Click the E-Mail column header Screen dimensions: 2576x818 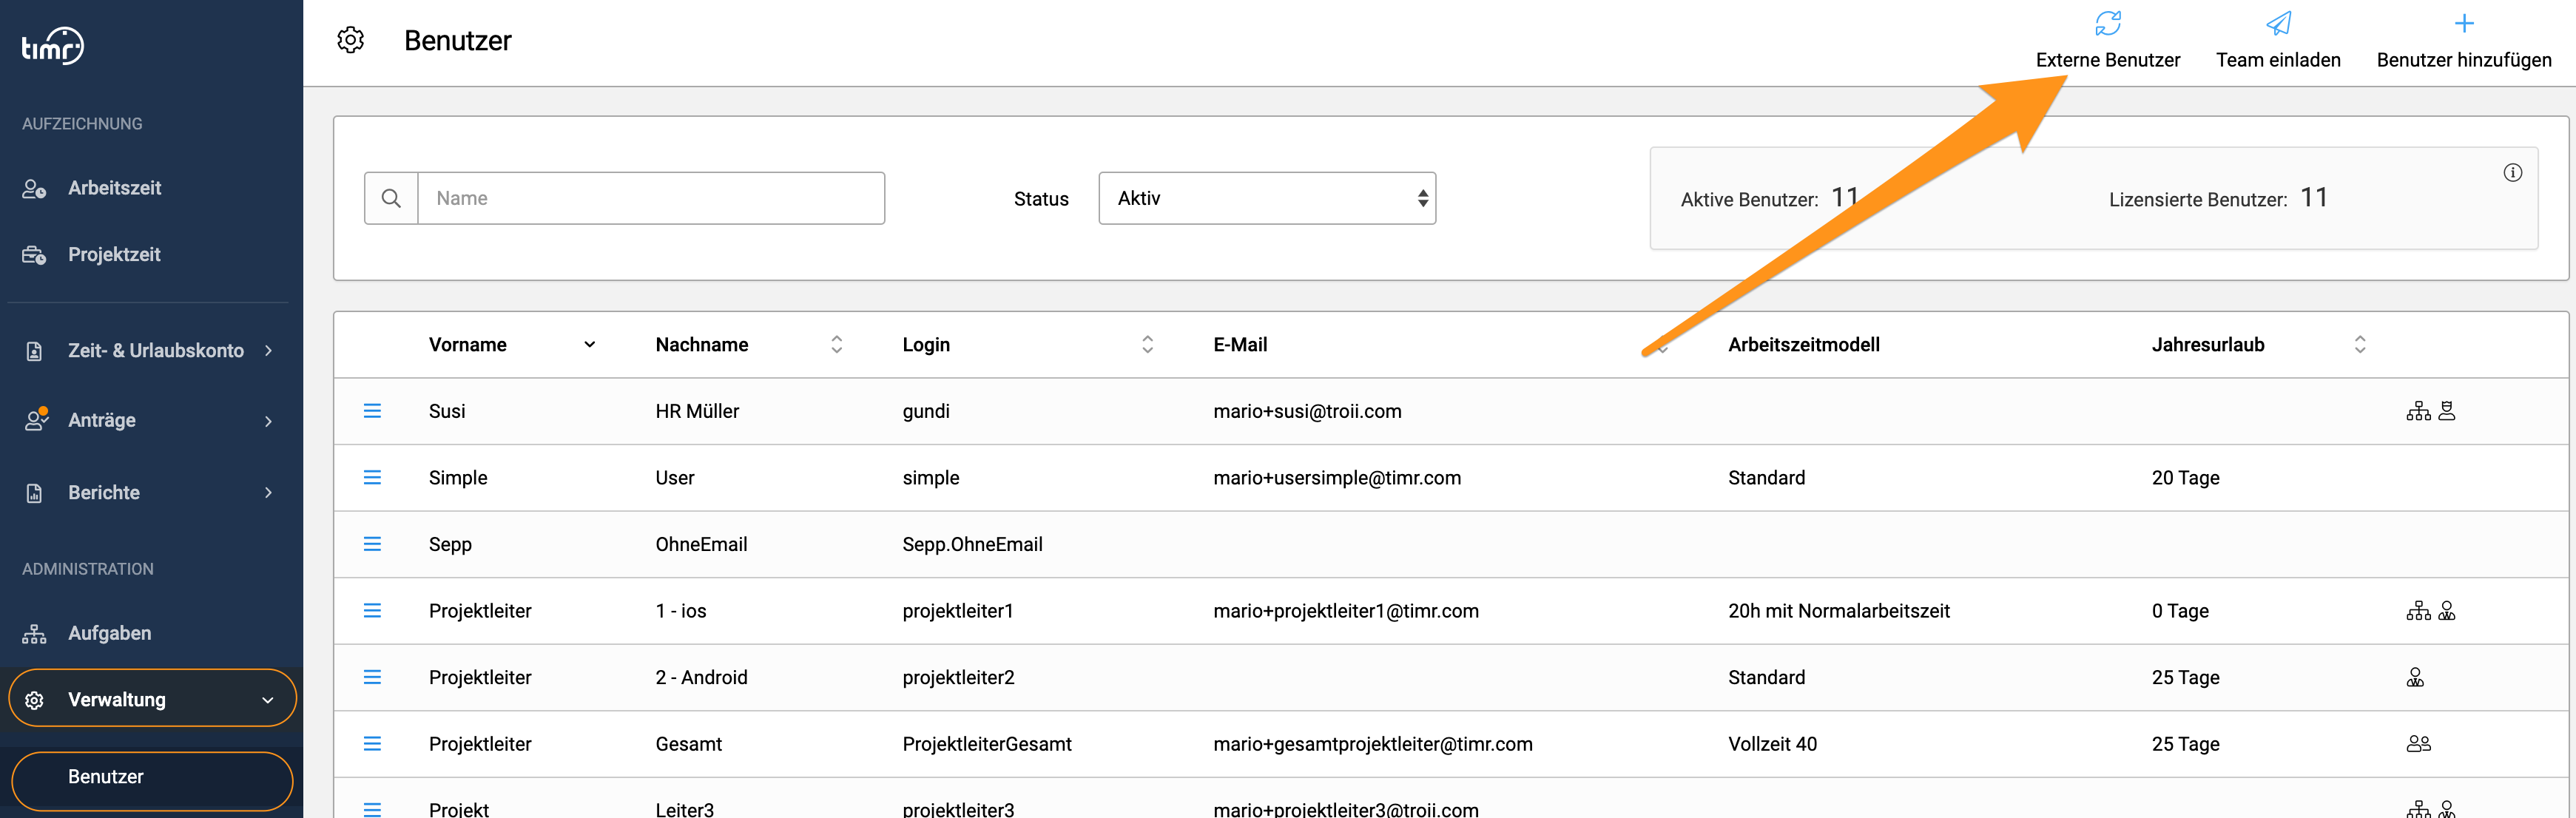pos(1240,345)
